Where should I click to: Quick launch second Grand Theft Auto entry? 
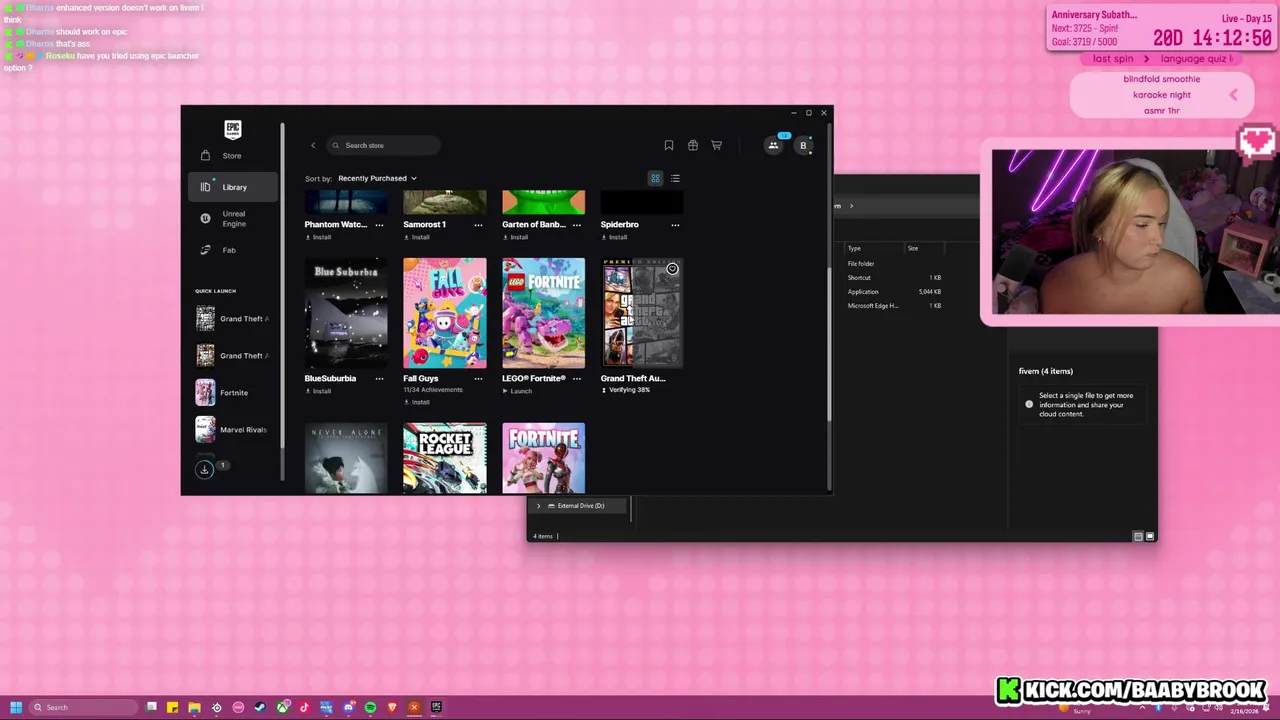[232, 356]
